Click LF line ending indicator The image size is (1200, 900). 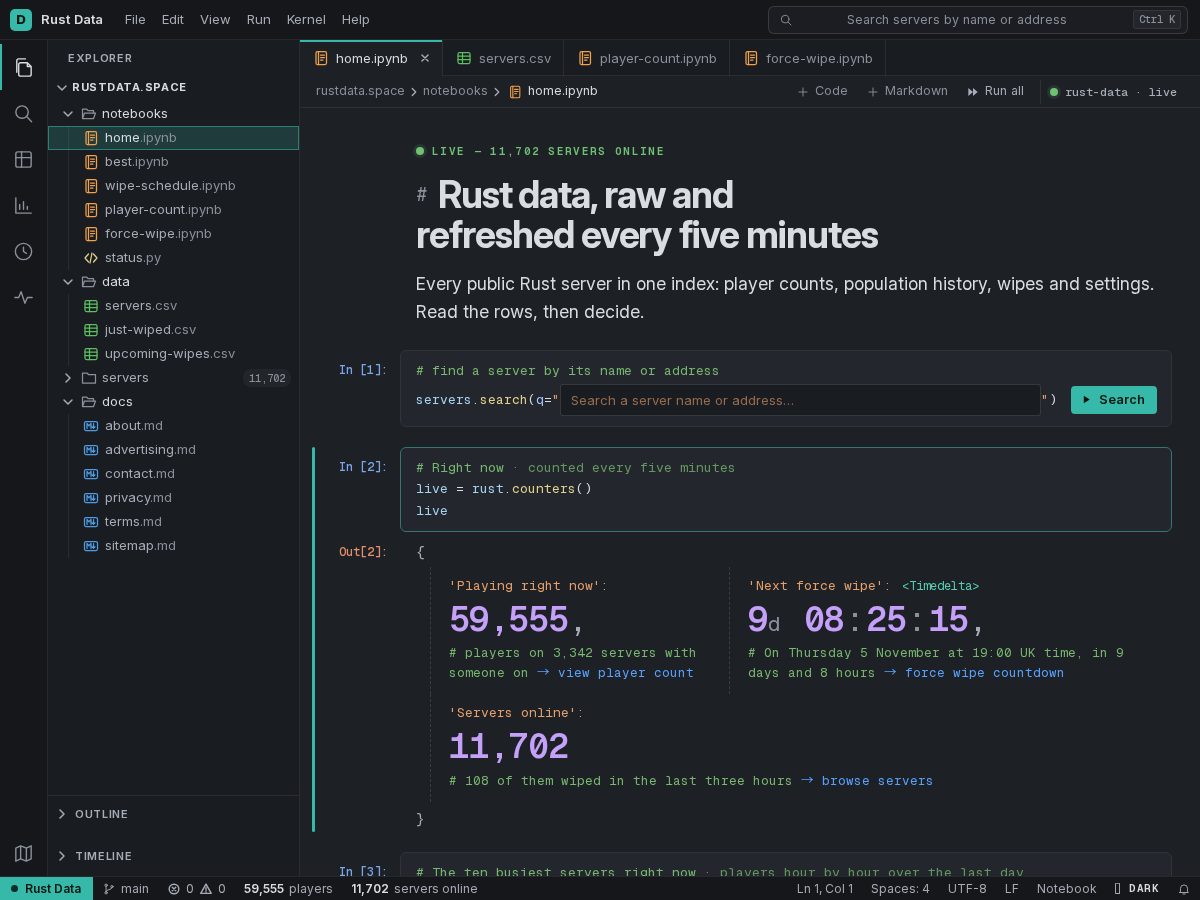pyautogui.click(x=1012, y=889)
